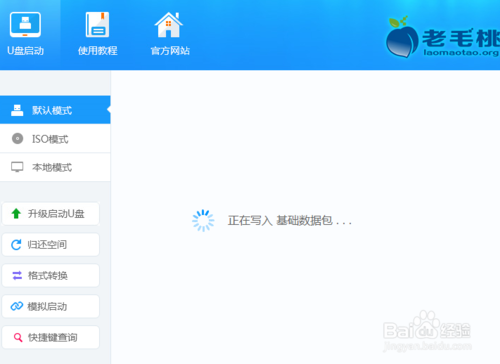Click the U盘启动 label

click(x=26, y=51)
